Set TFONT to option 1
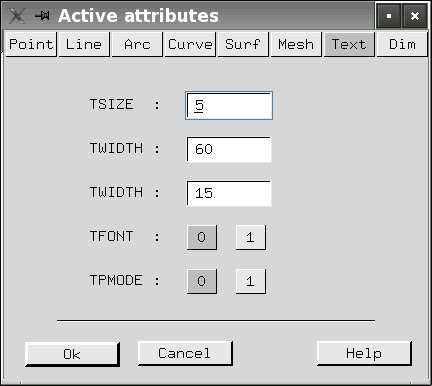 point(251,237)
